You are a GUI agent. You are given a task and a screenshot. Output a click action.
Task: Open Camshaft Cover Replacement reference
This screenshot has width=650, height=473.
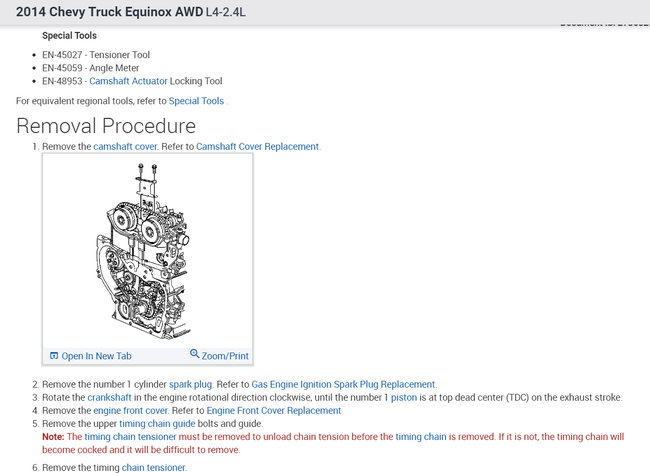click(257, 146)
